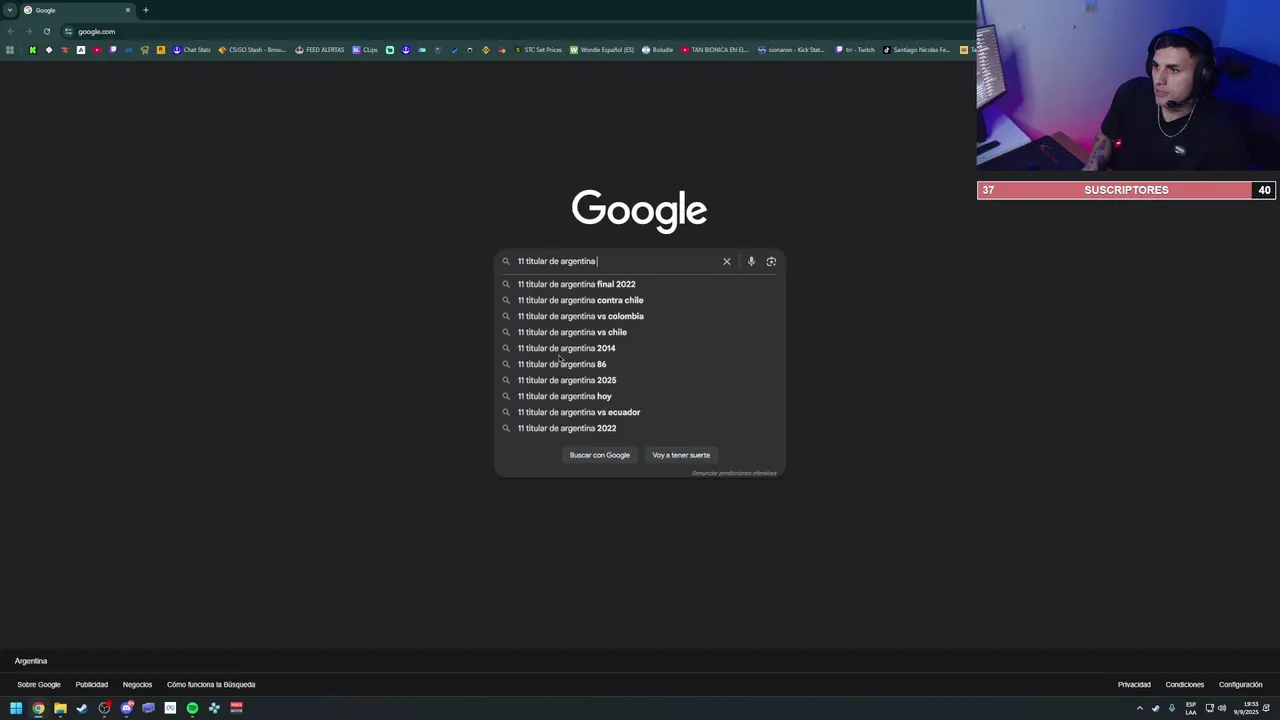Open the Chat Stats bookmark

pyautogui.click(x=192, y=50)
